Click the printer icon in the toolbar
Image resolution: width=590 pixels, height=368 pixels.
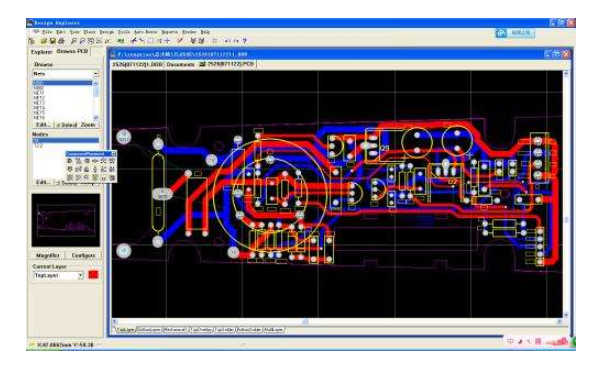61,41
